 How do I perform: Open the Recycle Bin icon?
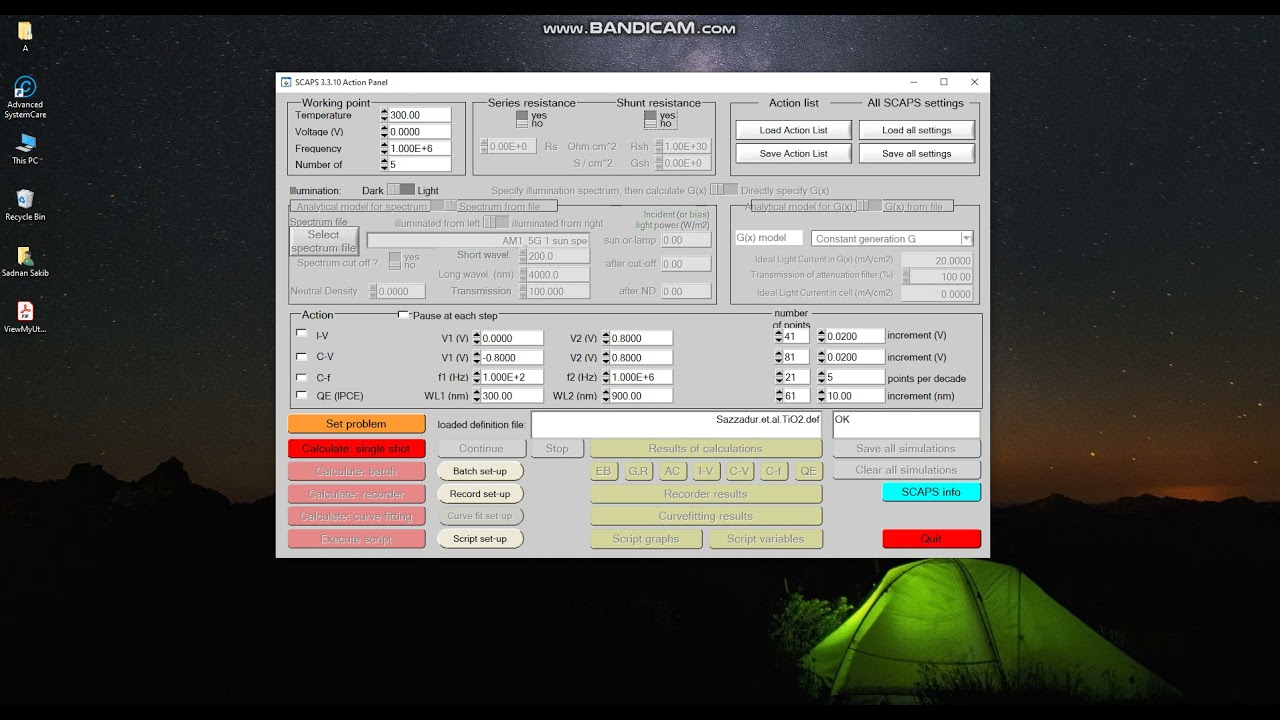[25, 205]
